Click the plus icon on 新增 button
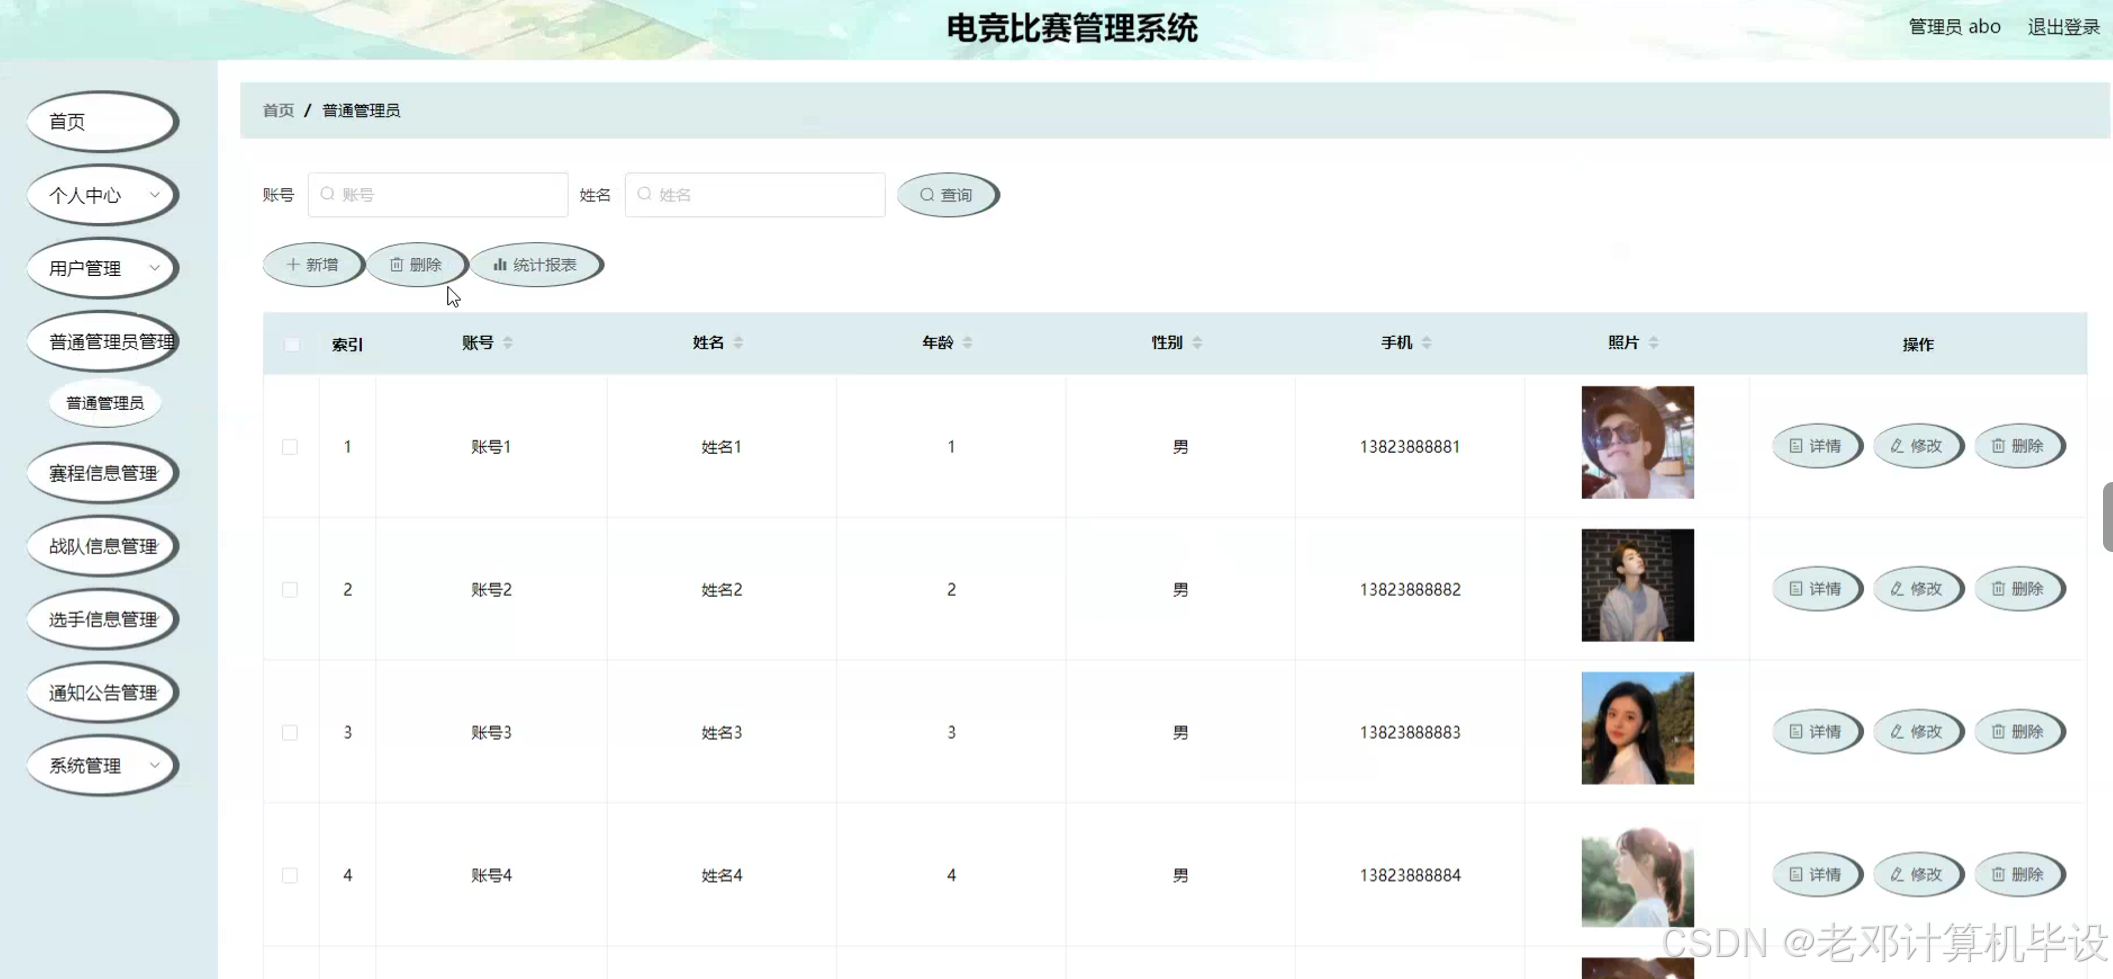The width and height of the screenshot is (2113, 979). (293, 265)
